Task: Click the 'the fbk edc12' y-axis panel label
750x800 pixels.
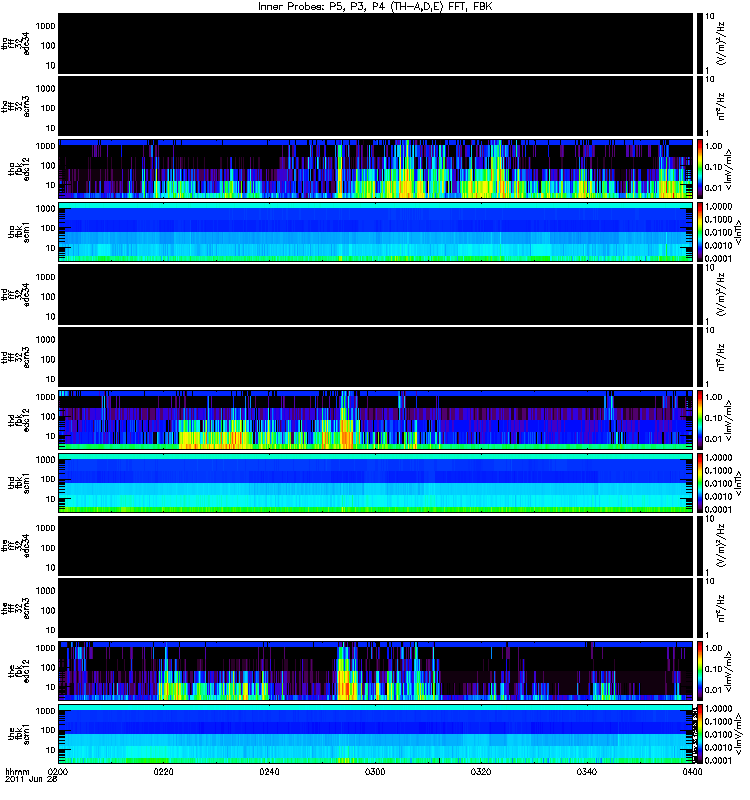Action: [x=19, y=671]
